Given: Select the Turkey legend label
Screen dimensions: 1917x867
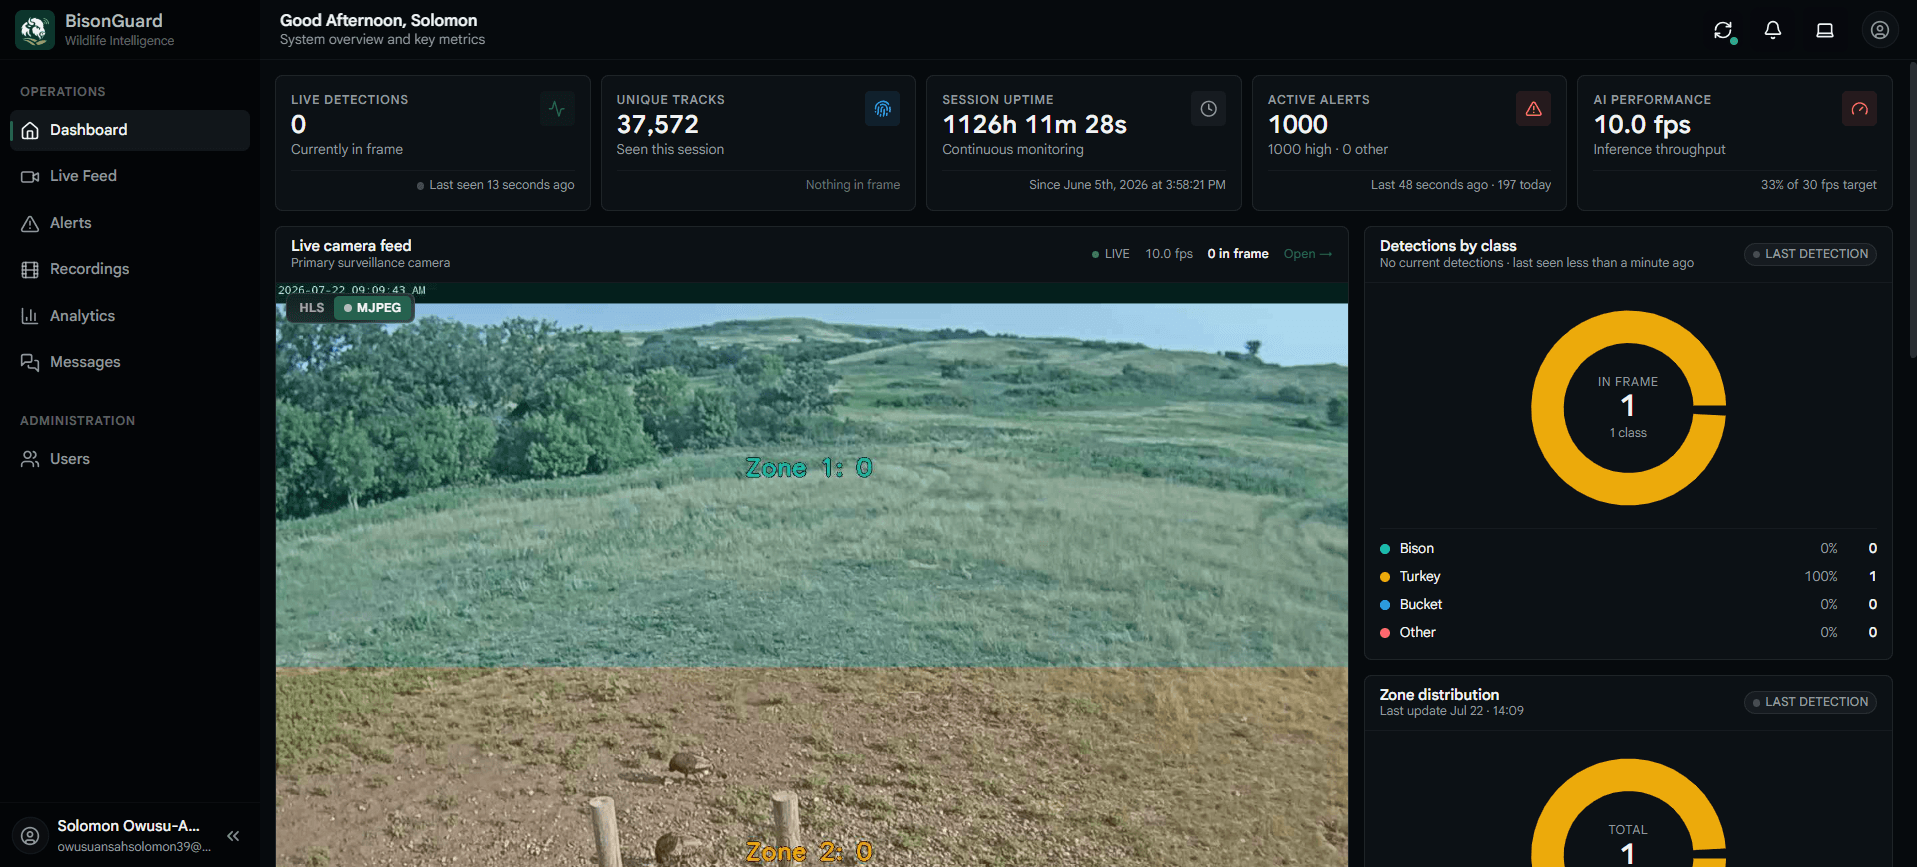Looking at the screenshot, I should pos(1420,577).
